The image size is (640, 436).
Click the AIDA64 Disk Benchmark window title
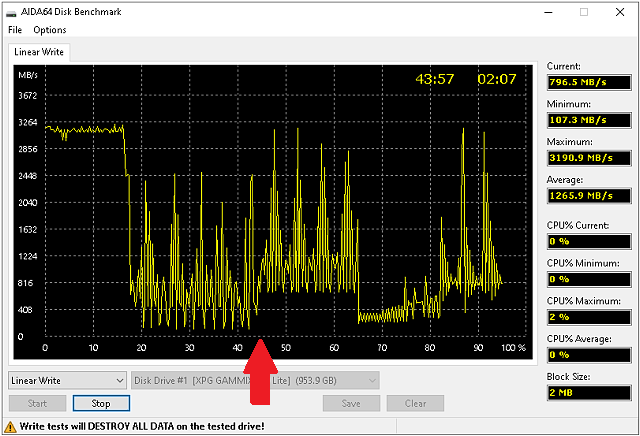coord(71,12)
